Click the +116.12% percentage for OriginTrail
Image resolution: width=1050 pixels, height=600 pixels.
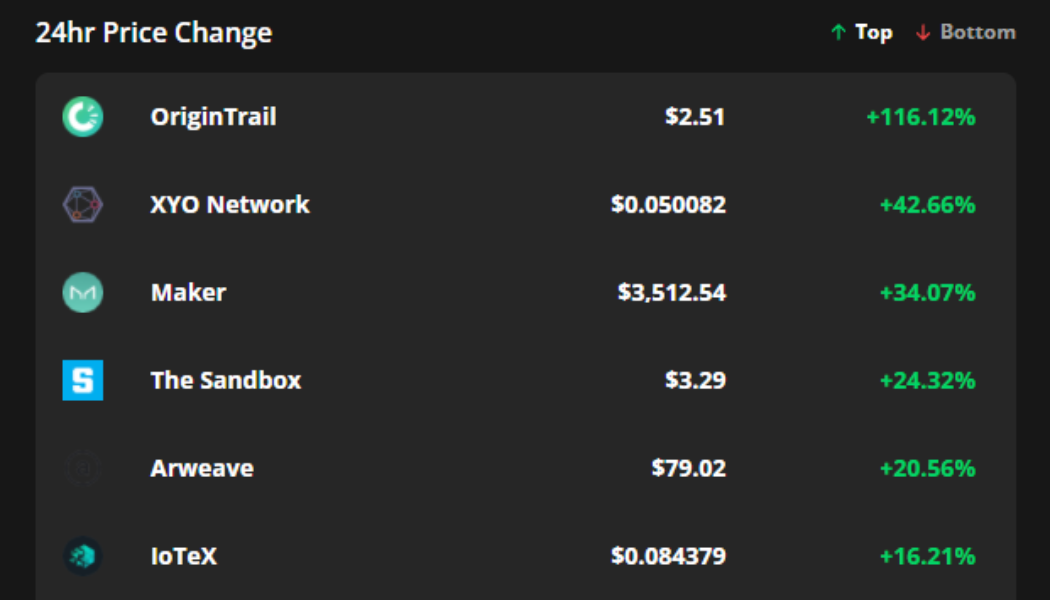click(x=925, y=117)
